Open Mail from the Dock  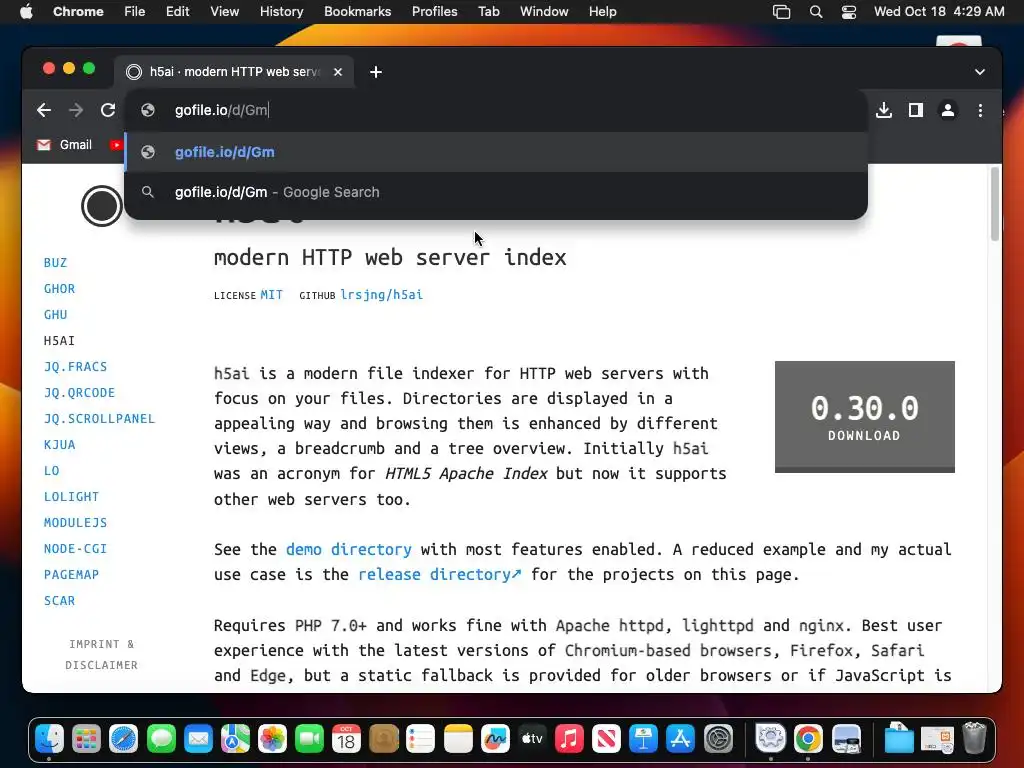[x=199, y=739]
